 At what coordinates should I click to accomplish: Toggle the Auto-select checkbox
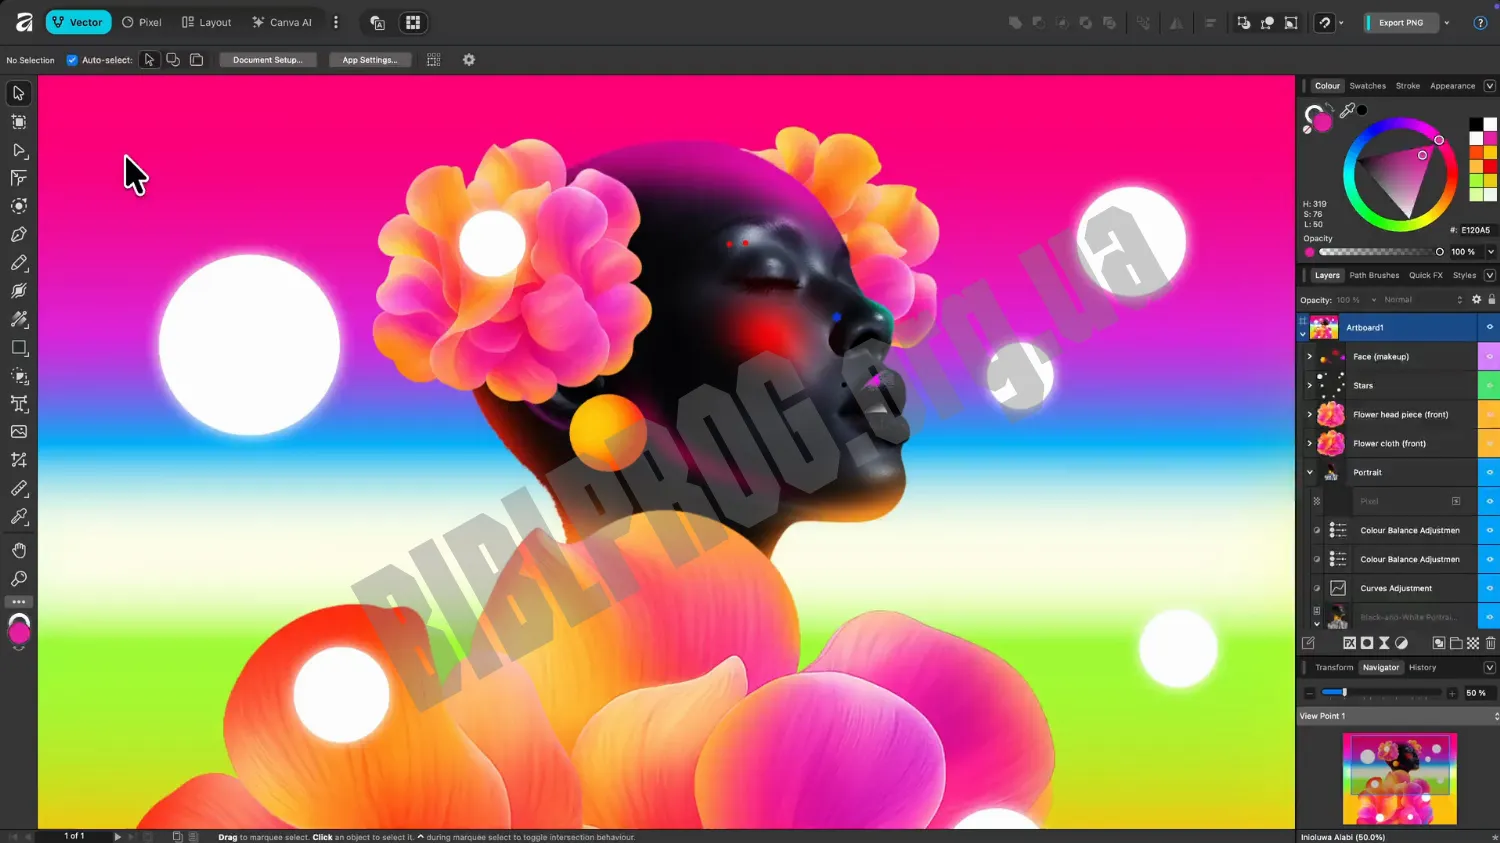[72, 60]
